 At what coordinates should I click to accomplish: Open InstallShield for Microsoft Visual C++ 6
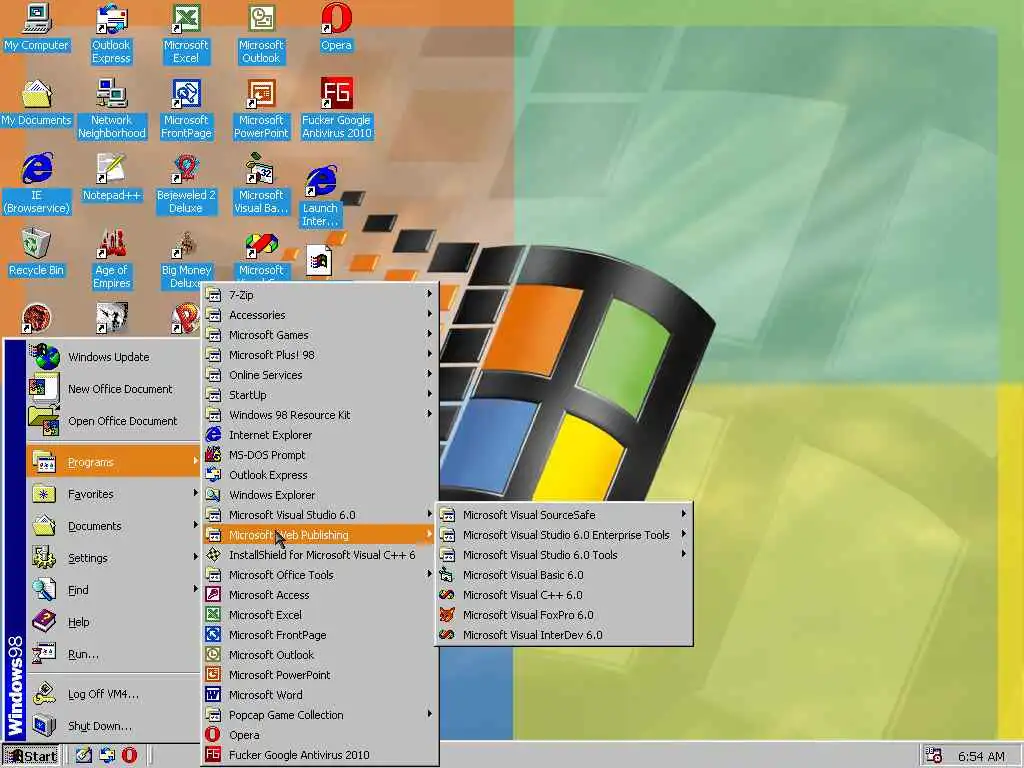(320, 555)
